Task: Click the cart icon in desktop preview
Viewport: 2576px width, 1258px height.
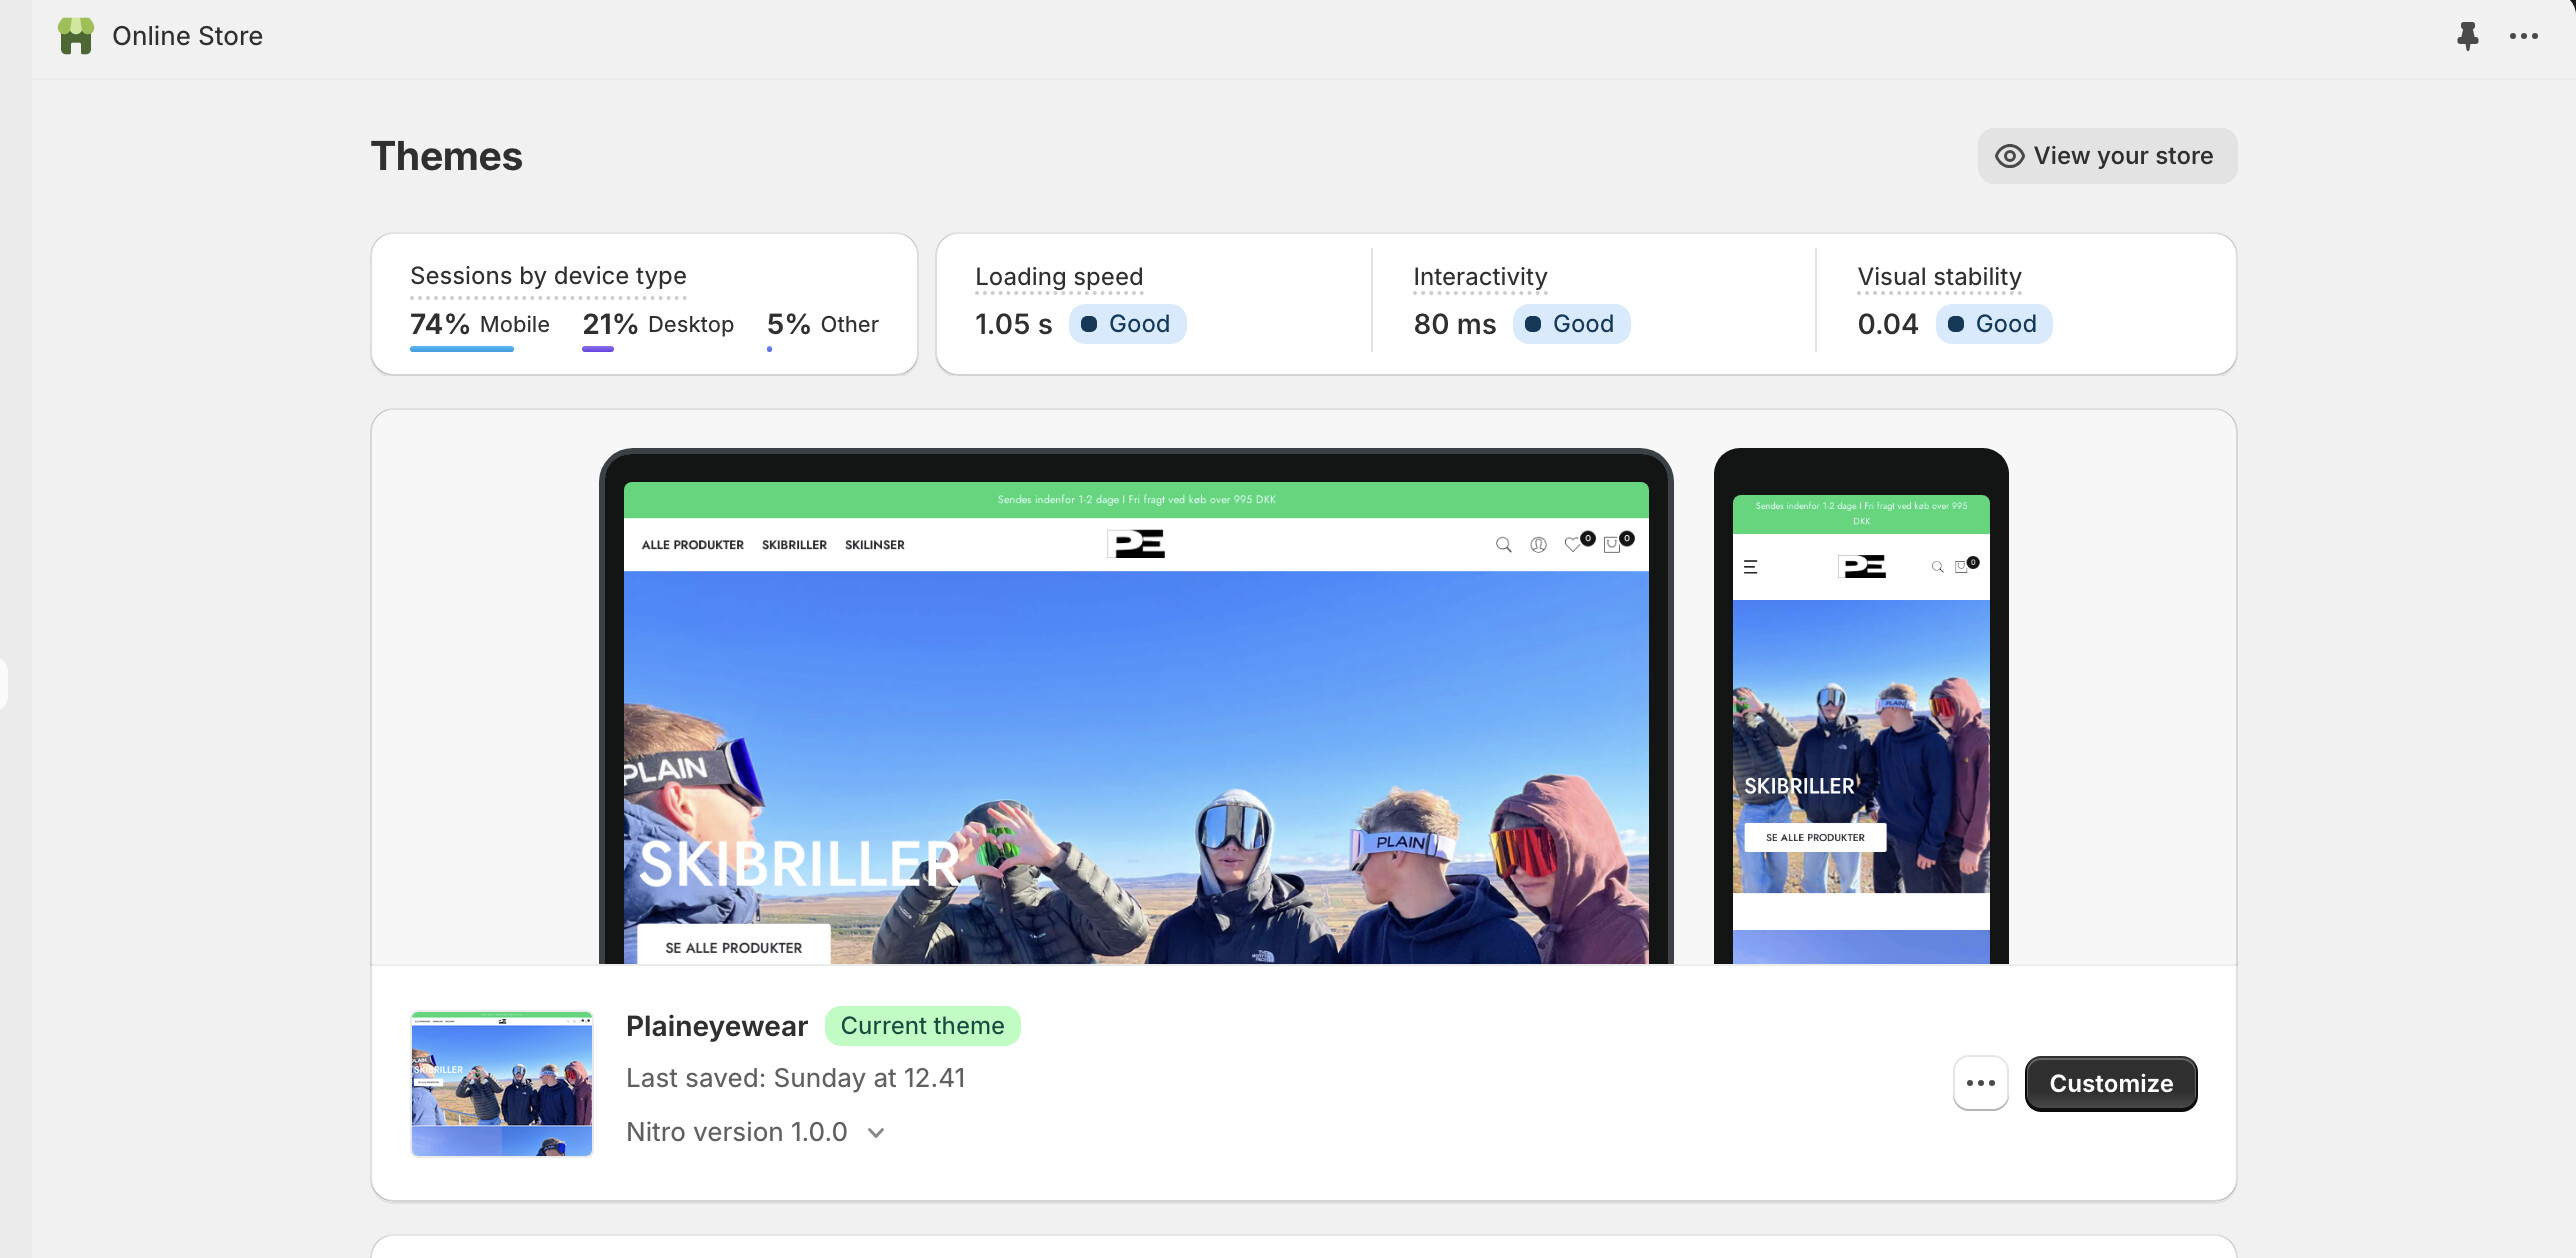Action: (x=1612, y=545)
